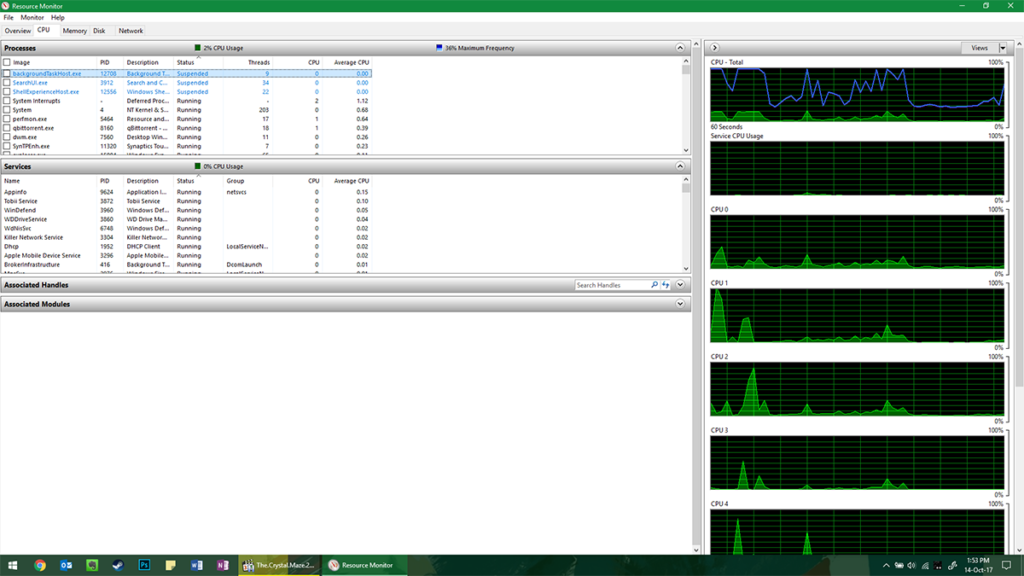Type in the Search Handles field

point(611,285)
